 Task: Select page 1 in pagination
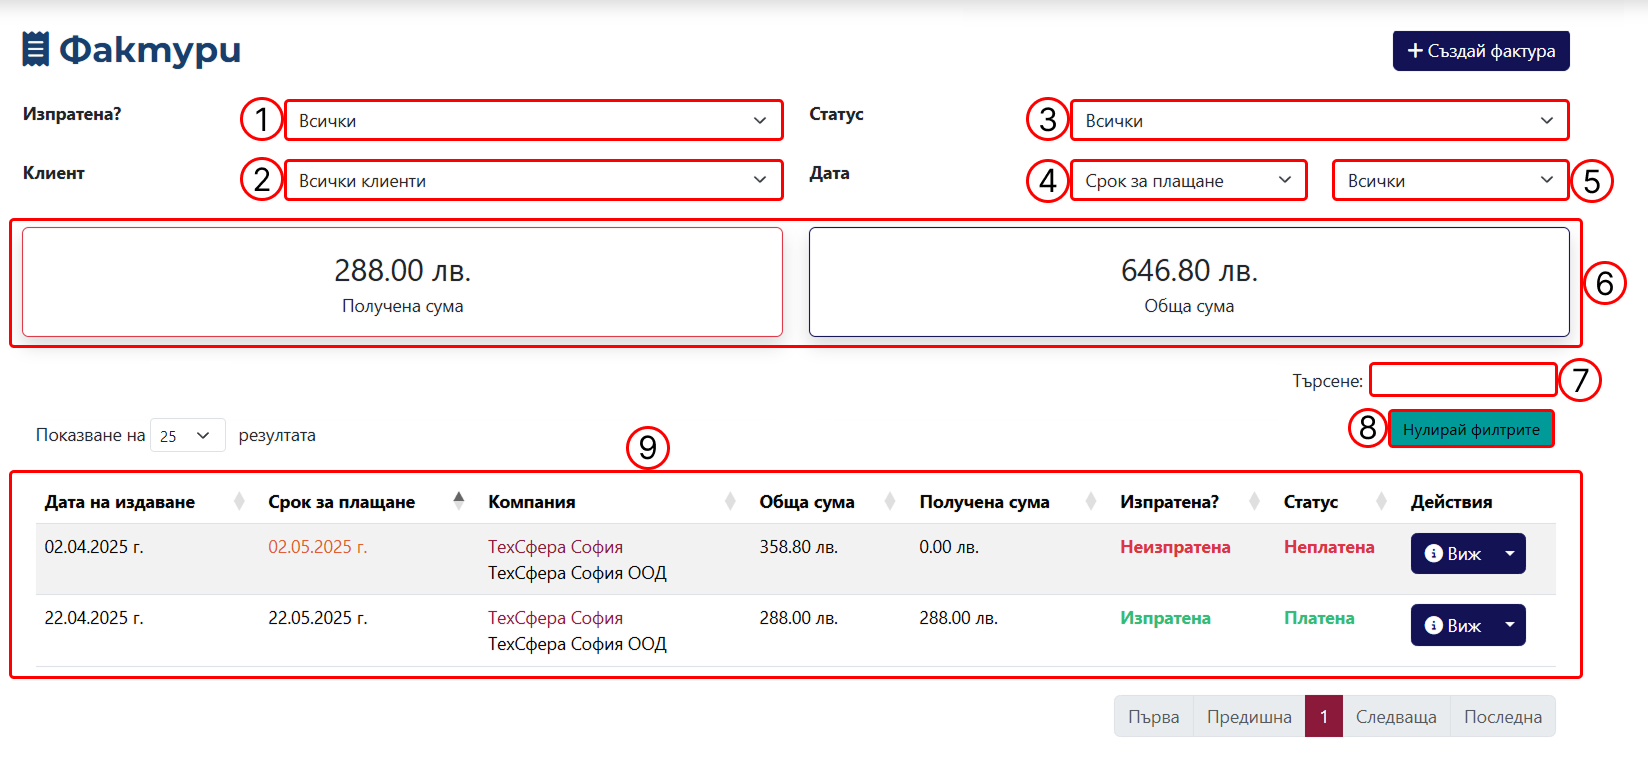pos(1324,716)
